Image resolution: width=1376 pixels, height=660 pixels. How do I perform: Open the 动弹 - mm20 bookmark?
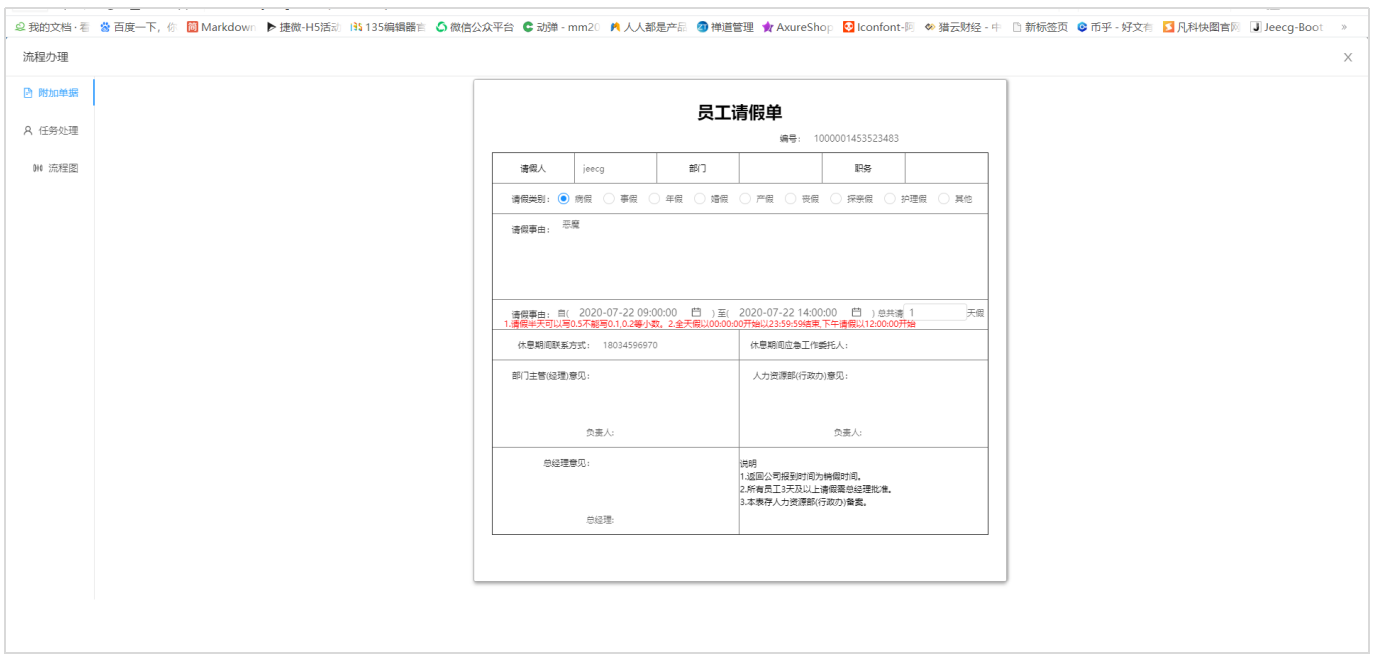point(562,27)
